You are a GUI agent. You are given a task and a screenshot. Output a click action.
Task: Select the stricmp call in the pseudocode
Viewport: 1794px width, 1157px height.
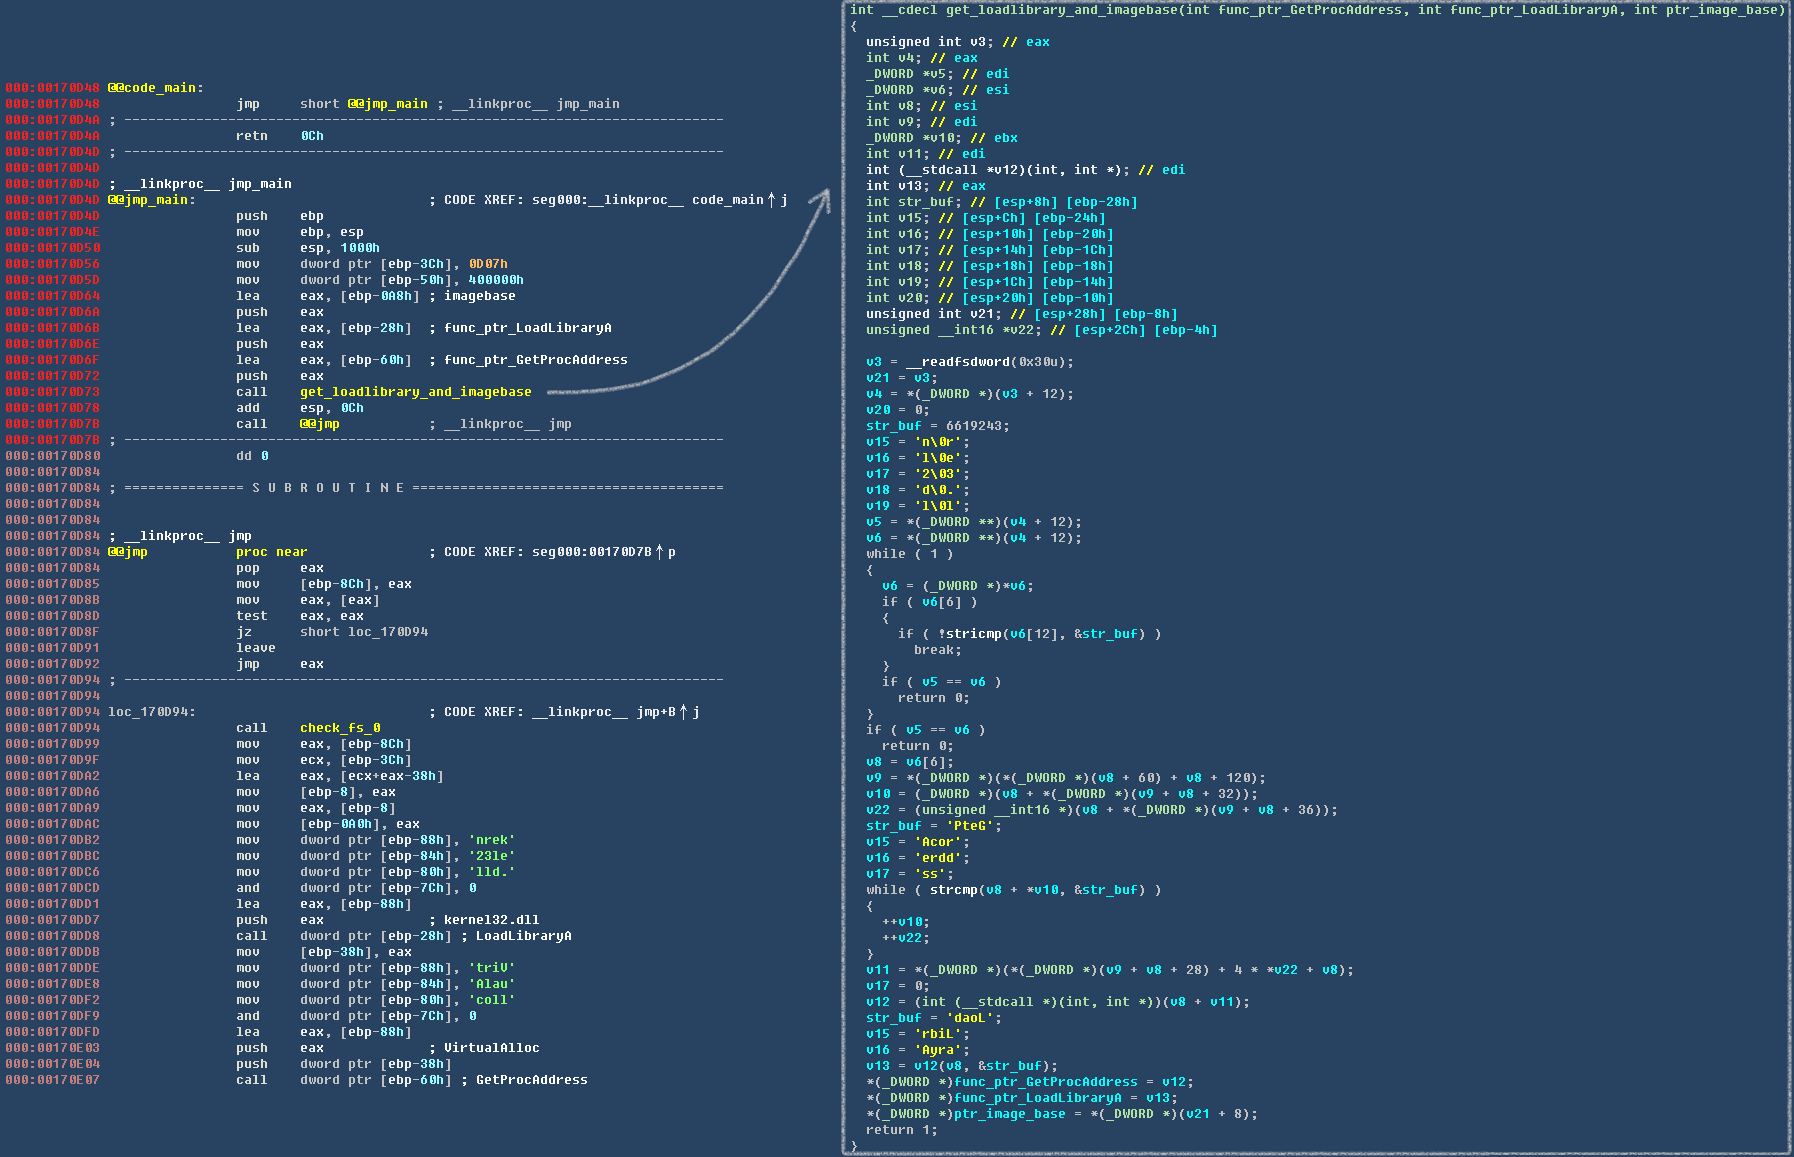(972, 634)
